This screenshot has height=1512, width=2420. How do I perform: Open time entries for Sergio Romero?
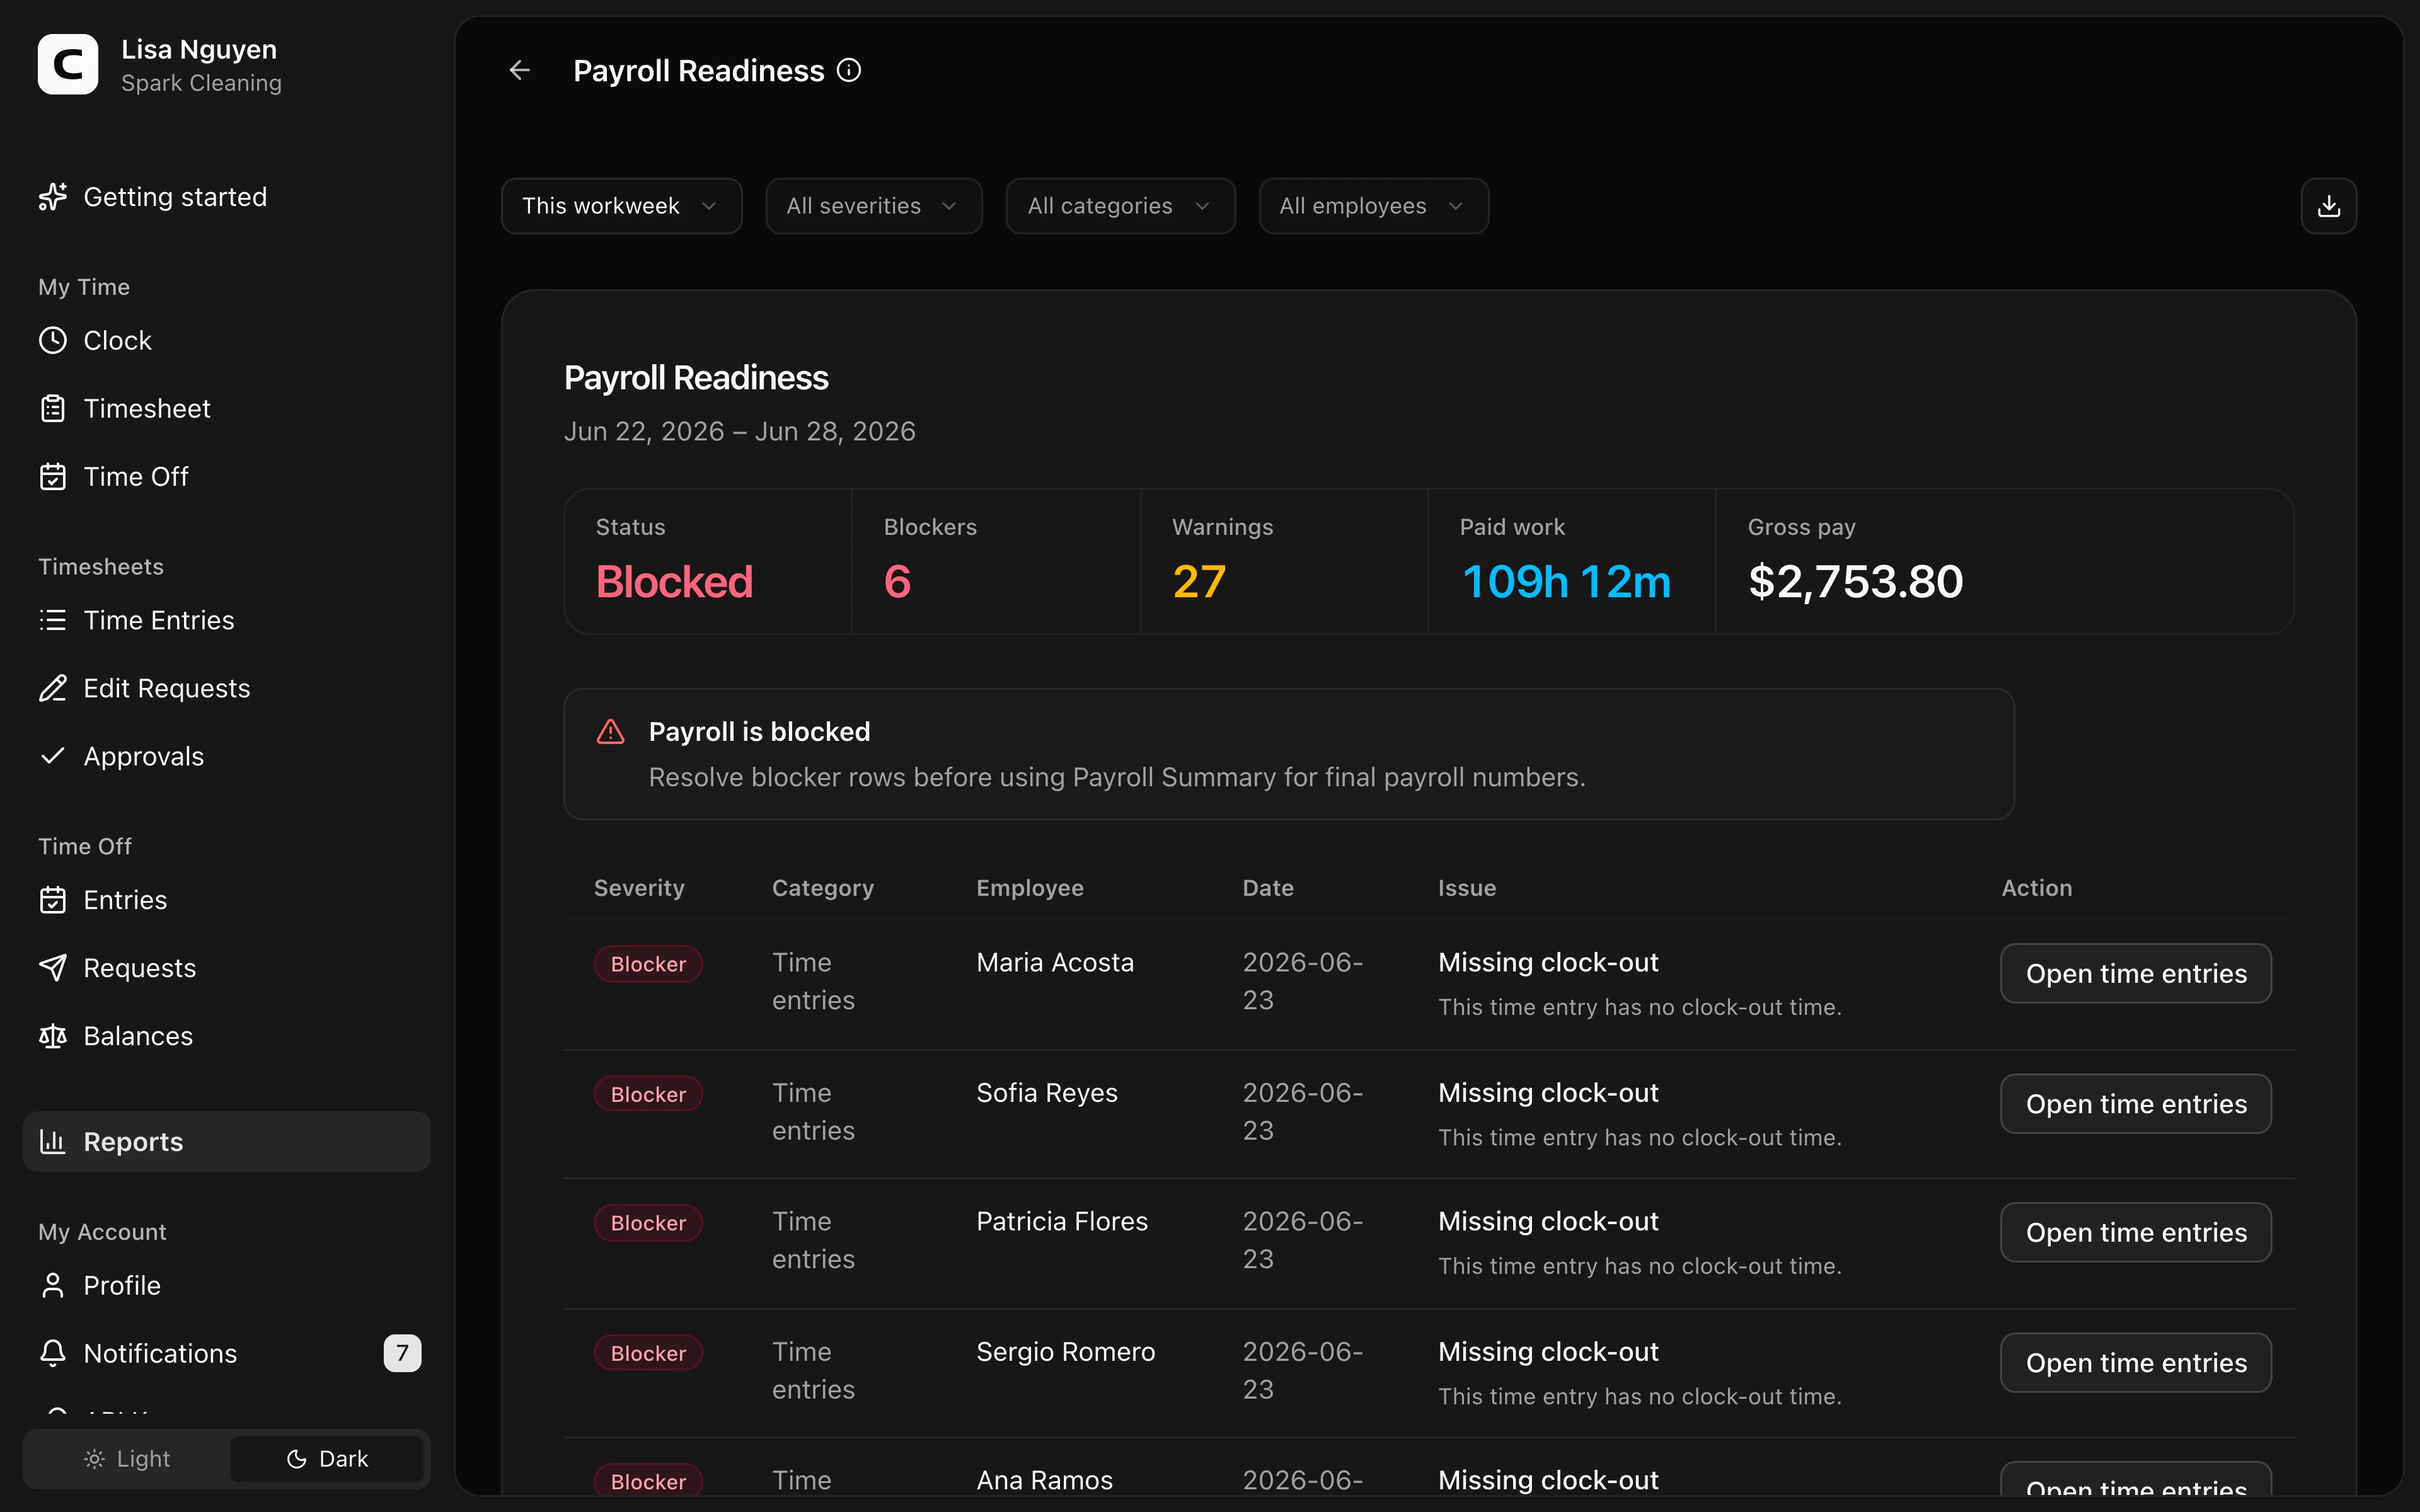coord(2135,1362)
